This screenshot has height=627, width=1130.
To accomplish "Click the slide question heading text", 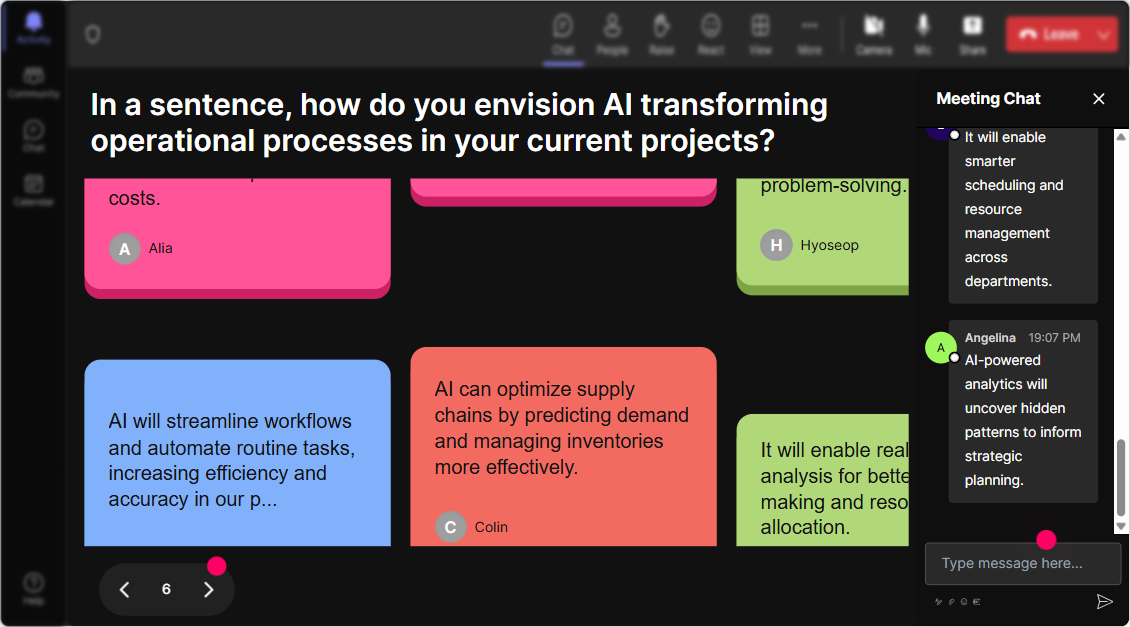I will point(459,123).
